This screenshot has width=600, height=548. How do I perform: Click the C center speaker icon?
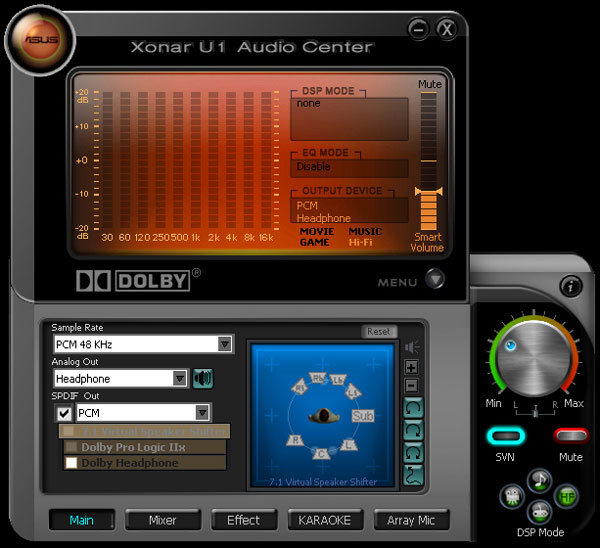click(321, 453)
